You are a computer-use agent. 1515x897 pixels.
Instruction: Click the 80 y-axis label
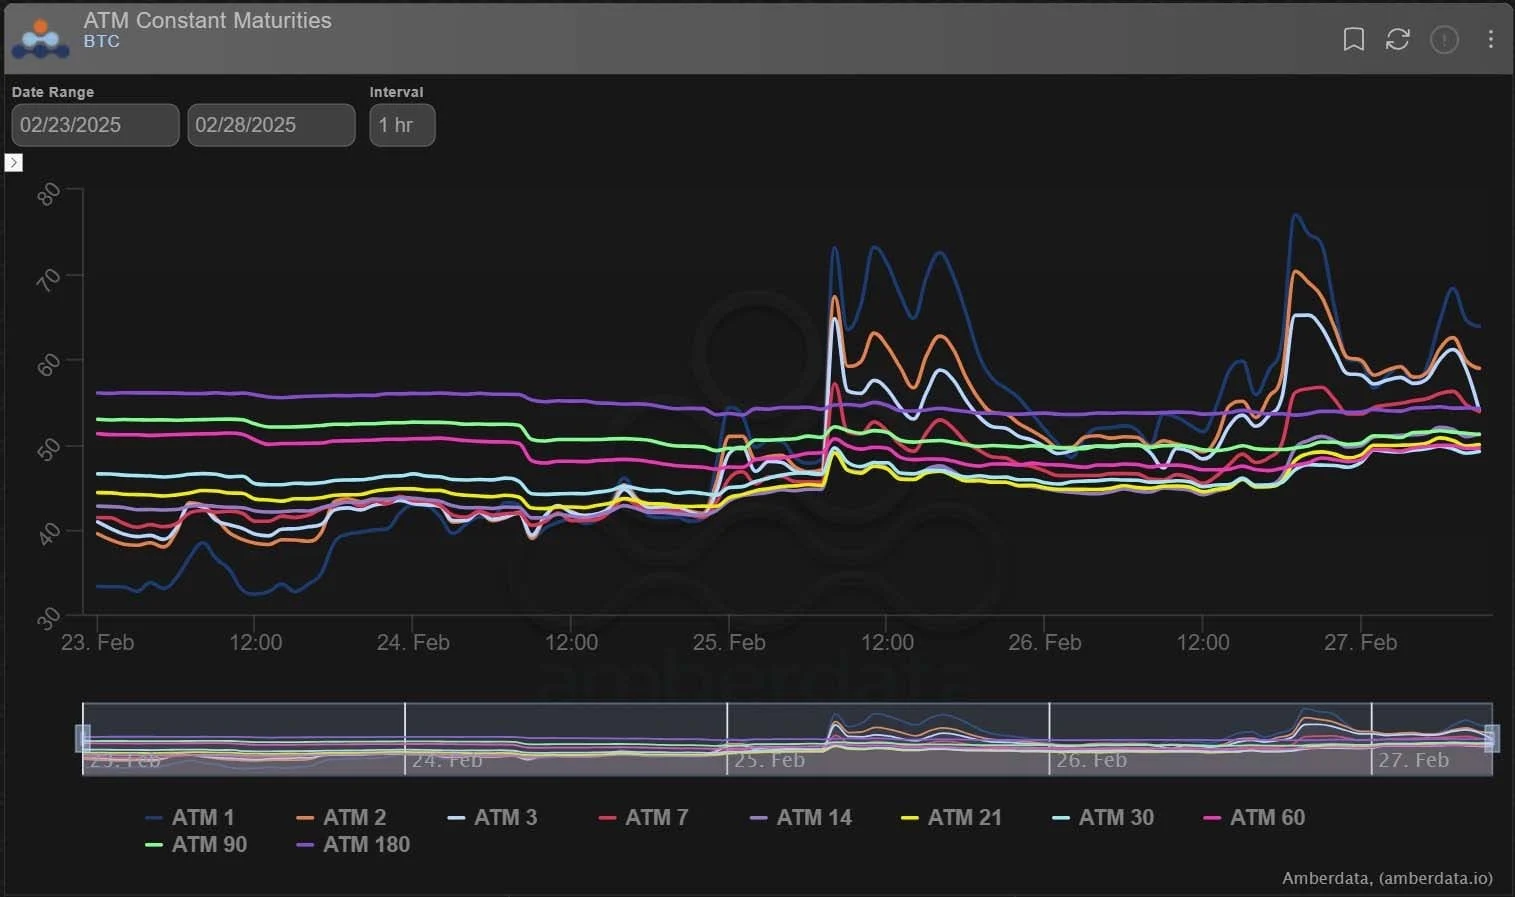click(48, 194)
